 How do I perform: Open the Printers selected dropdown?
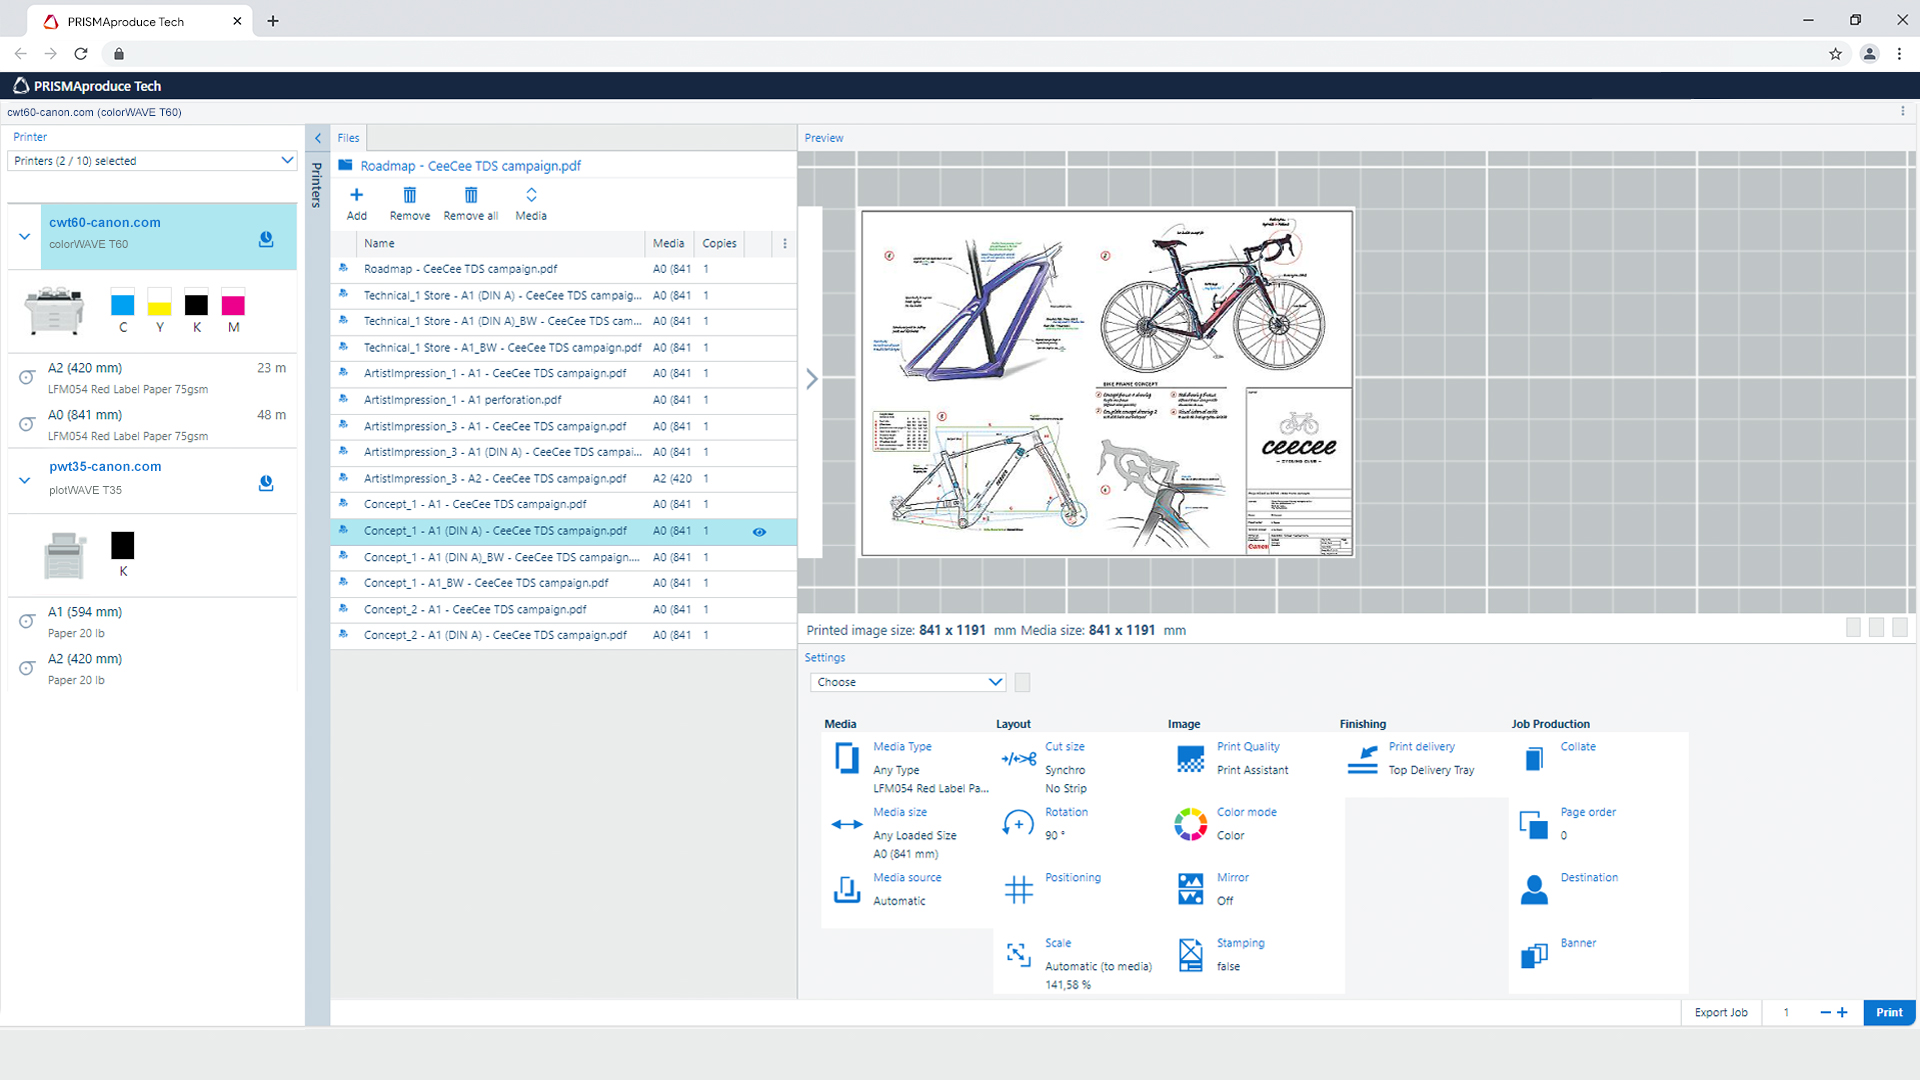[x=152, y=161]
